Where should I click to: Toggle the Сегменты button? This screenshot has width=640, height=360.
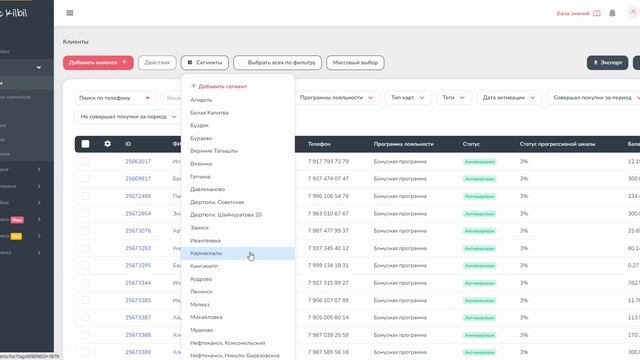[204, 62]
